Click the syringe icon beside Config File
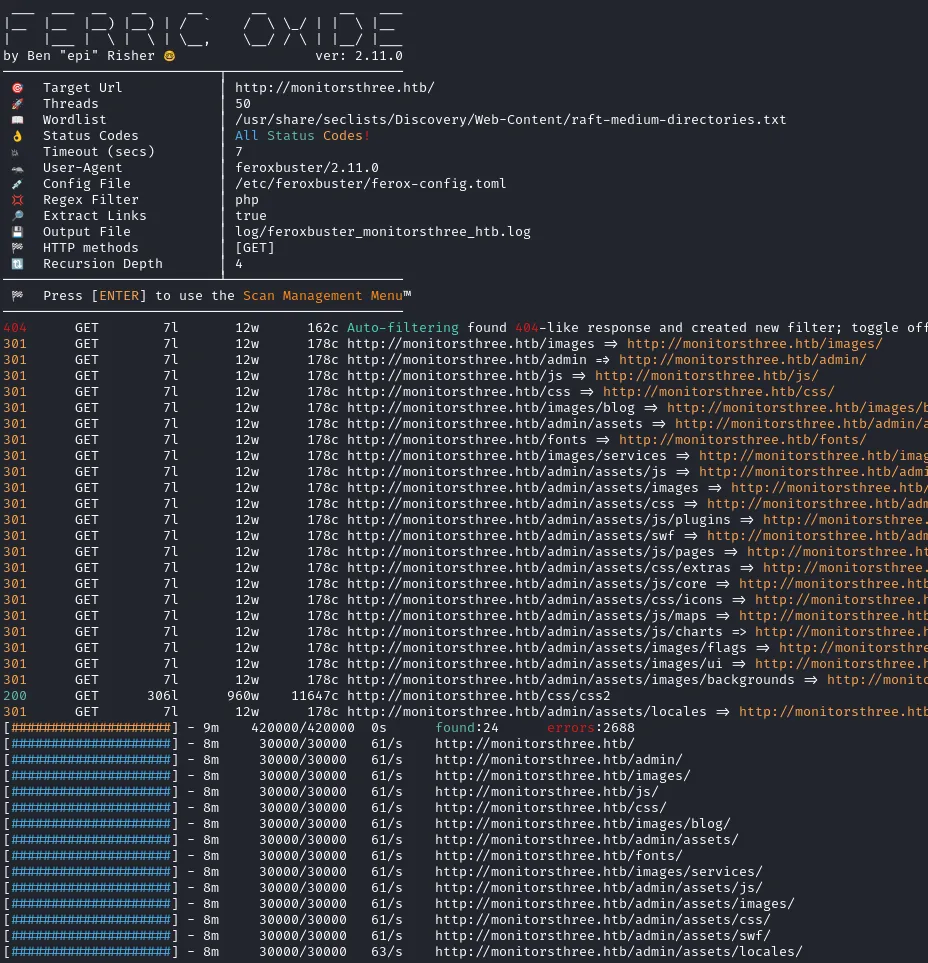The height and width of the screenshot is (963, 928). pos(17,184)
